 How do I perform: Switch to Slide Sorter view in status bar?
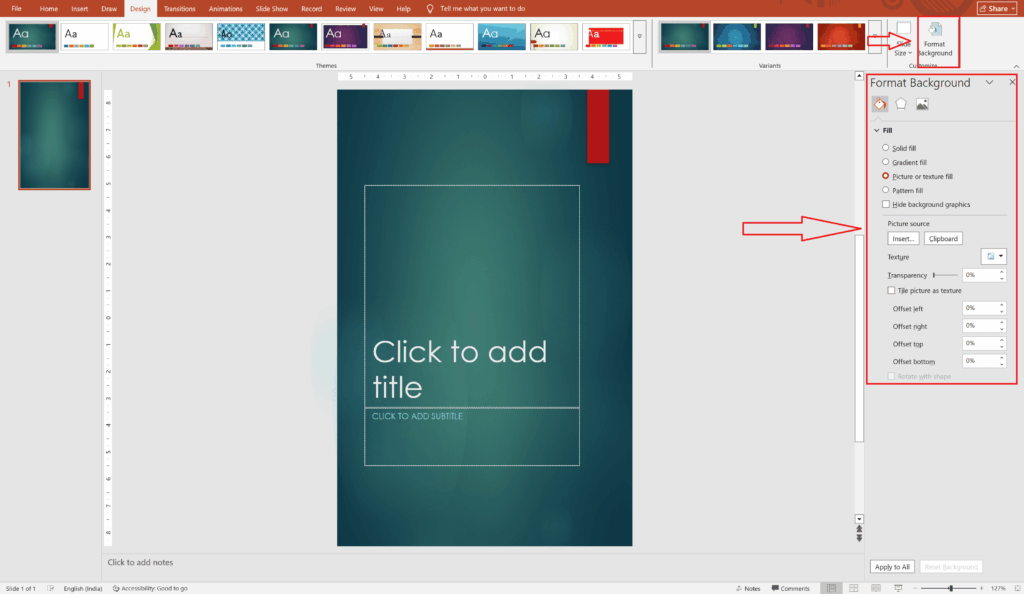click(x=853, y=588)
